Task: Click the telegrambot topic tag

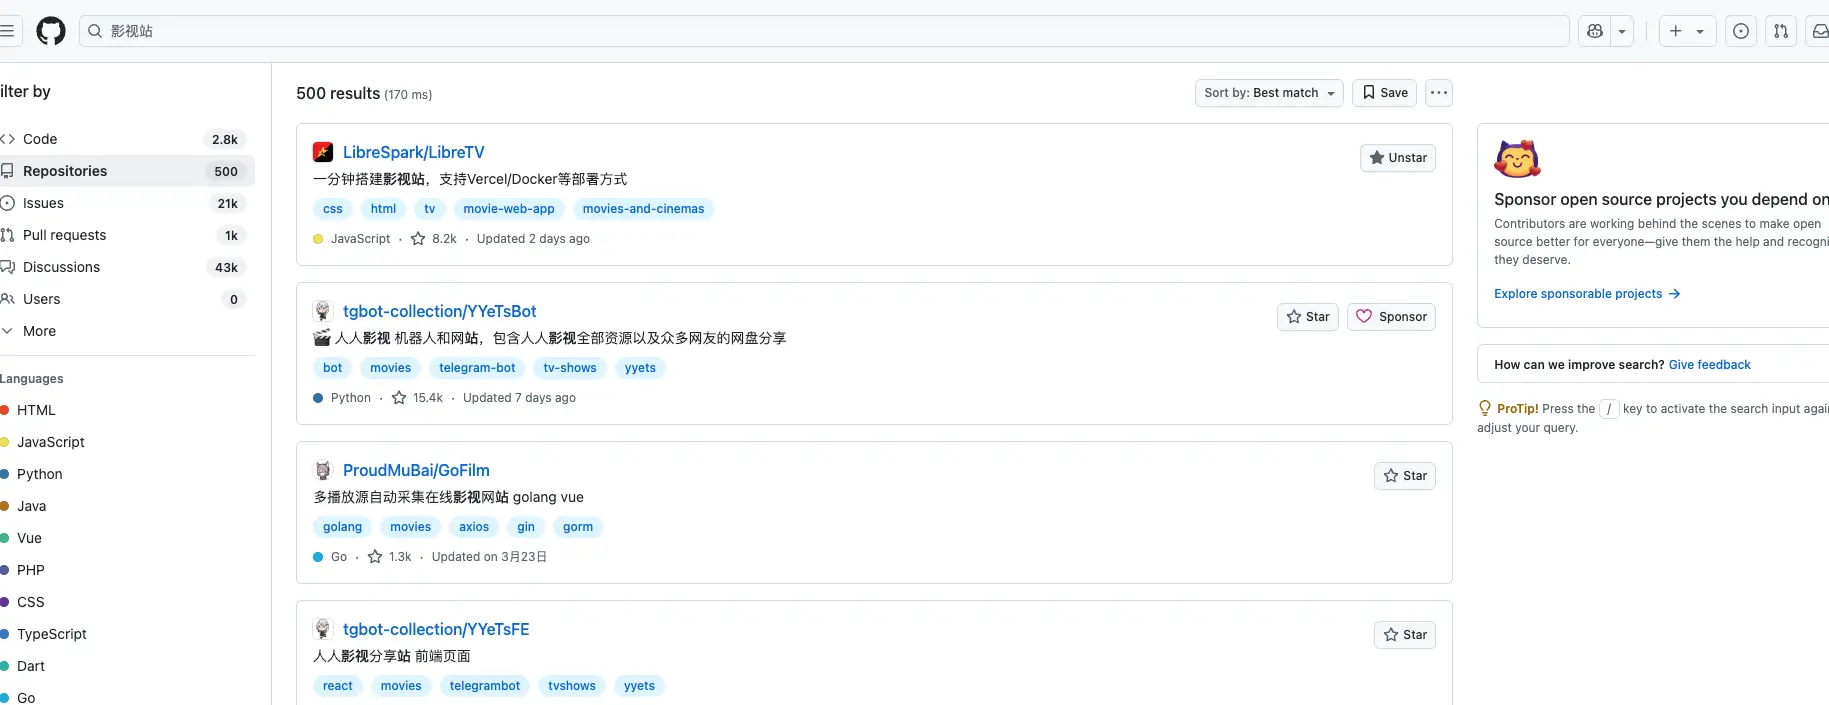Action: click(485, 686)
